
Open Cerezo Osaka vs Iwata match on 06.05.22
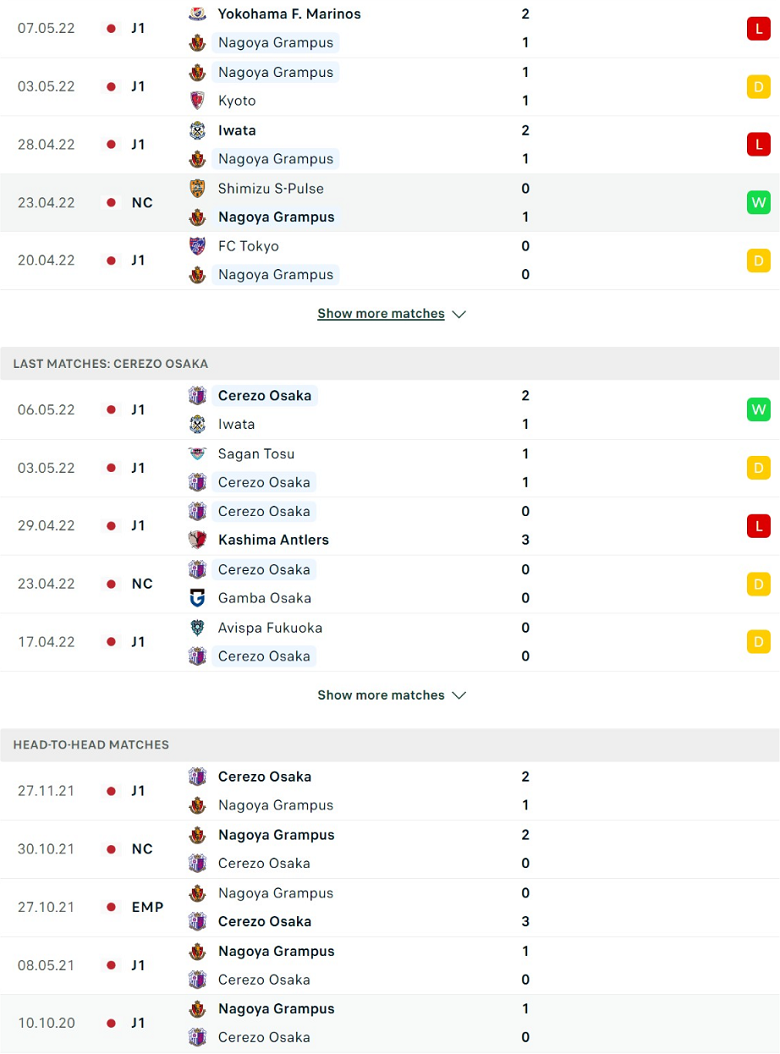(x=390, y=410)
